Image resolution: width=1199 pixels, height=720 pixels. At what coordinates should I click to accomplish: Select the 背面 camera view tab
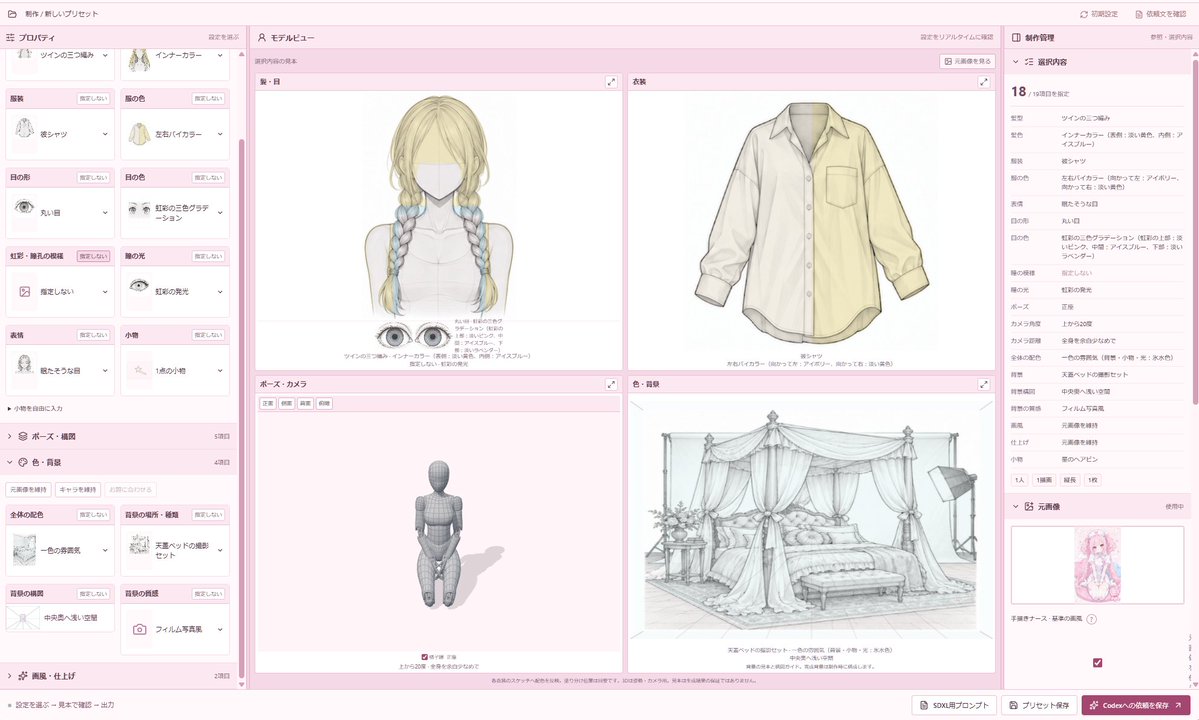[x=305, y=404]
